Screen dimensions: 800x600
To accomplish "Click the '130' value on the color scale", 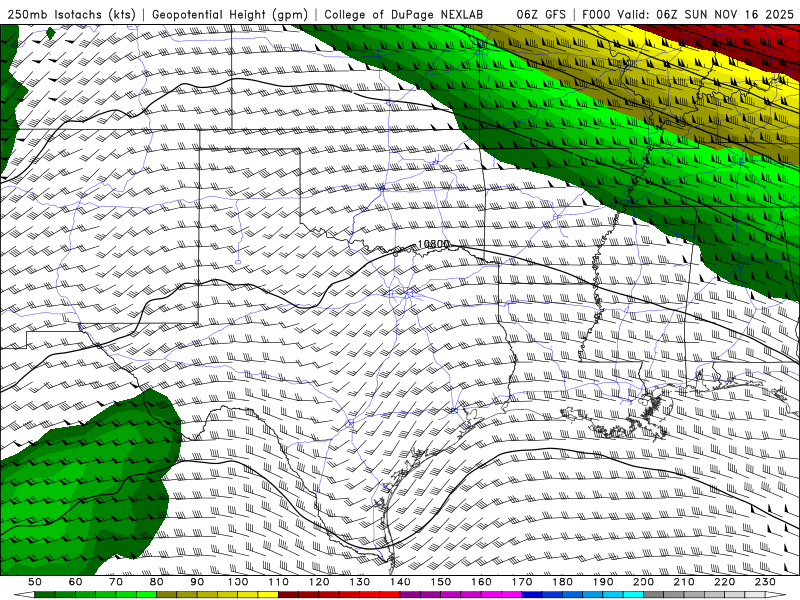I will tap(360, 582).
